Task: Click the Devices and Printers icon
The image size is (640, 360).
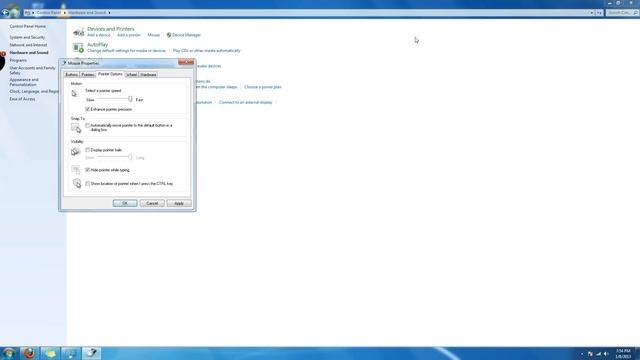Action: 78,32
